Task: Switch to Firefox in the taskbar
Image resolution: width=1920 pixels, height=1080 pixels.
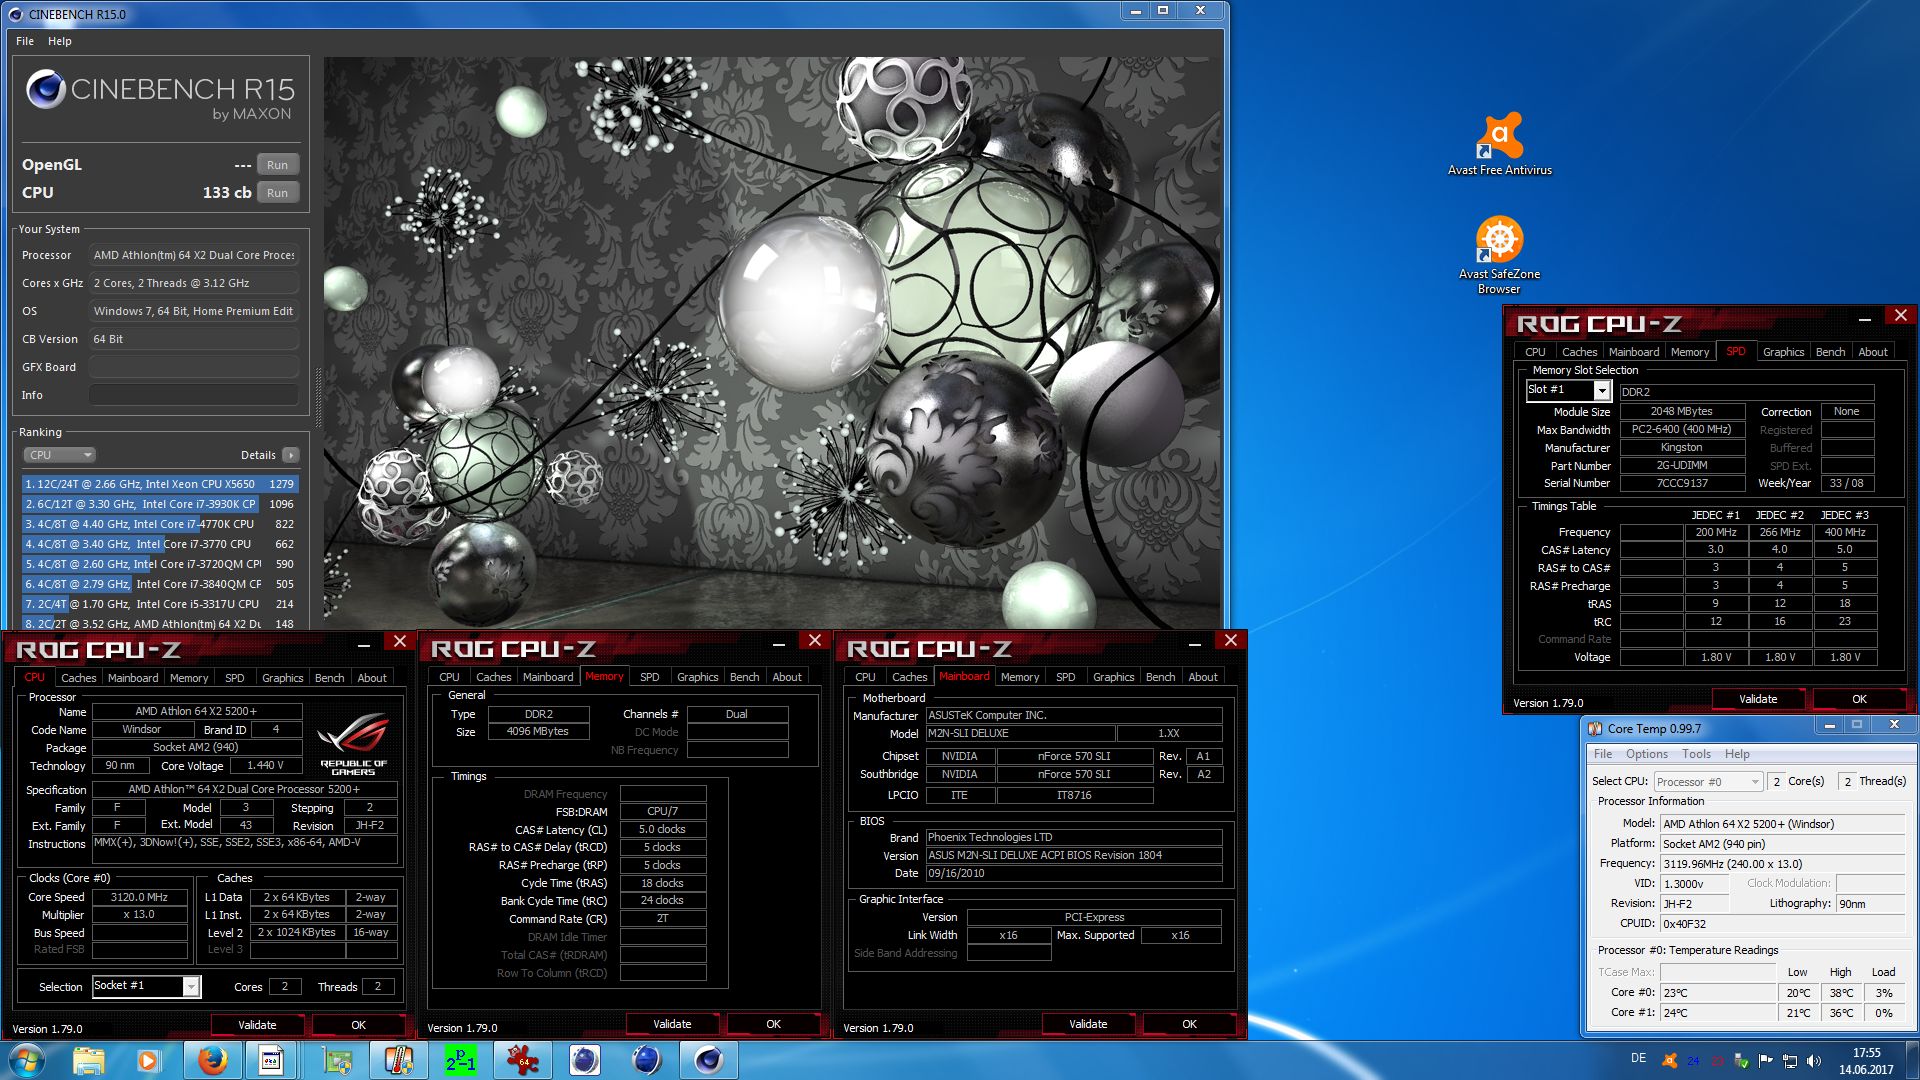Action: coord(211,1060)
